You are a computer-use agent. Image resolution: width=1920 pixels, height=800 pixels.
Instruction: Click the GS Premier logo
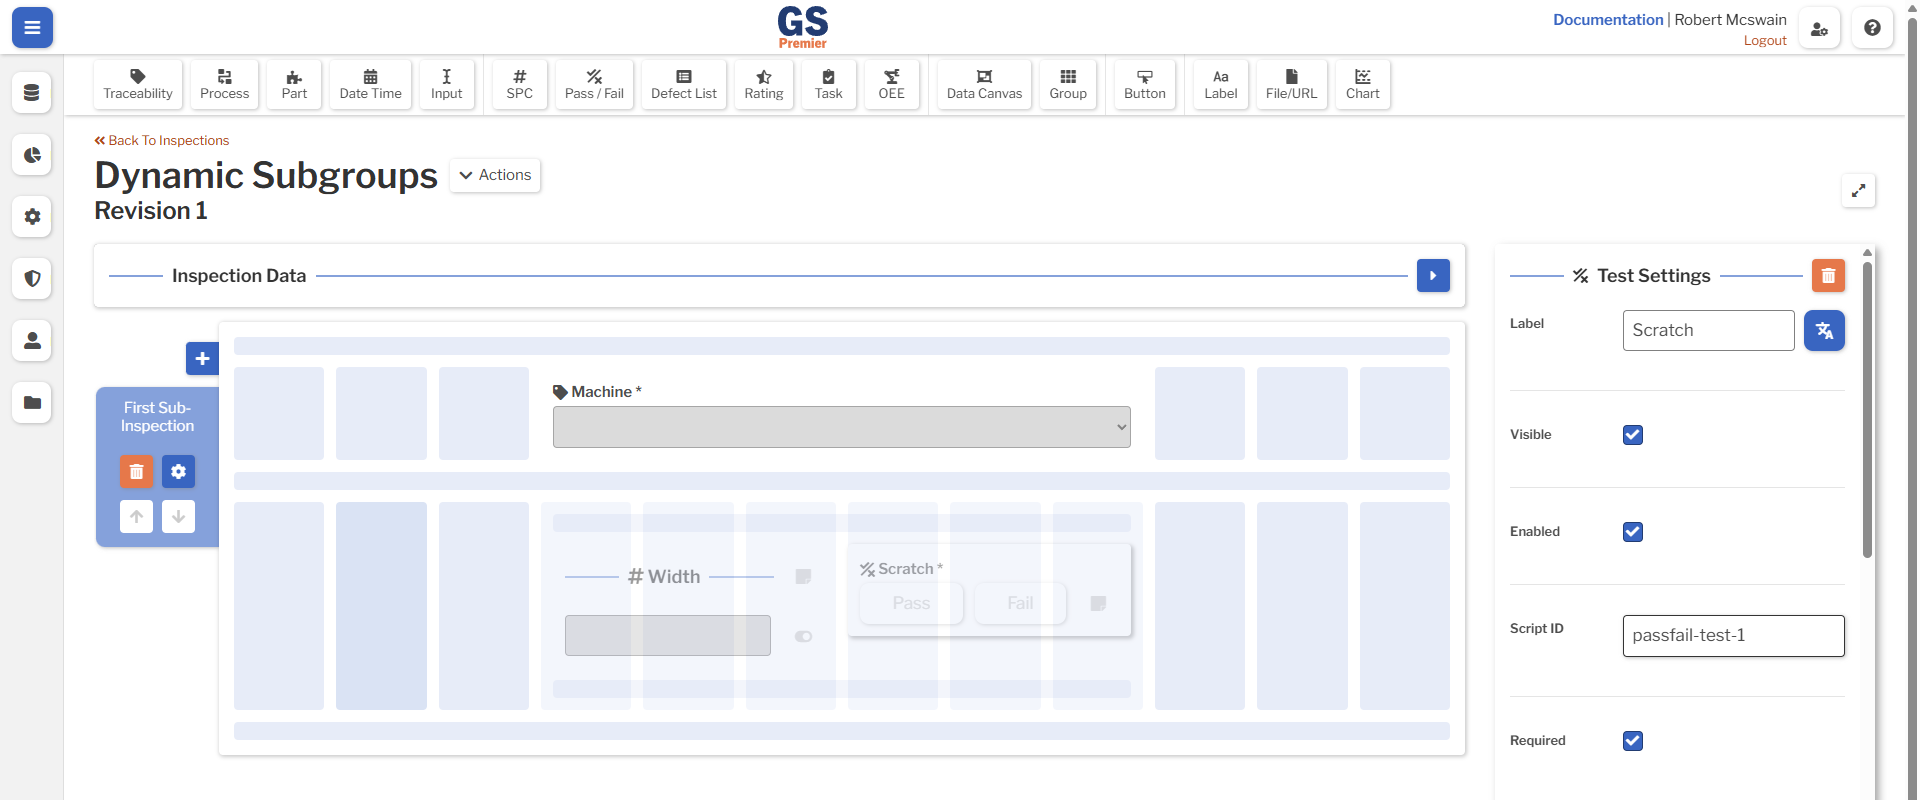(803, 27)
